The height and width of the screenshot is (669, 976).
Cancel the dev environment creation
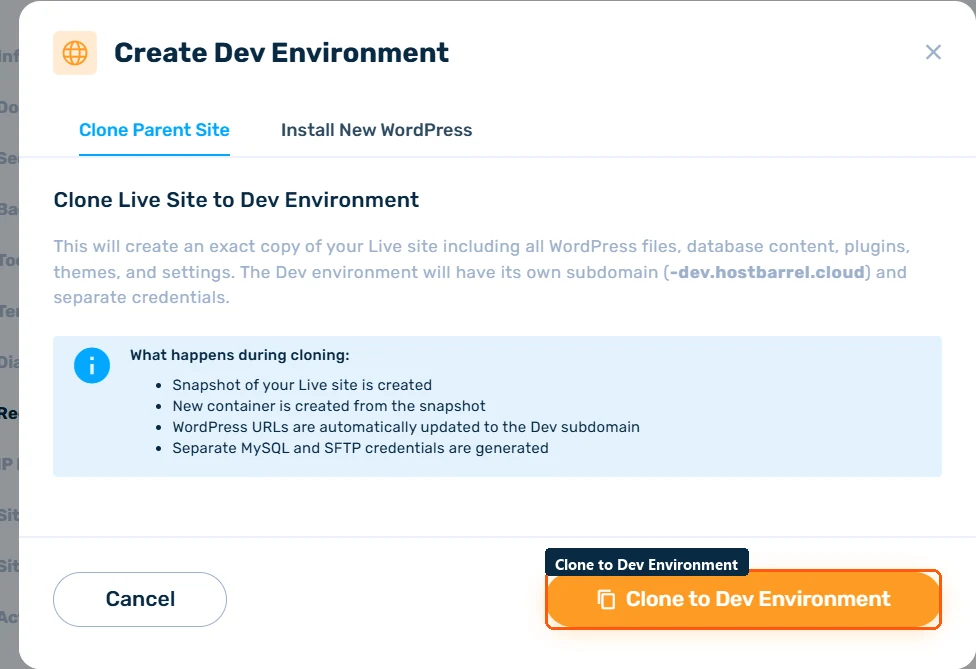tap(140, 599)
